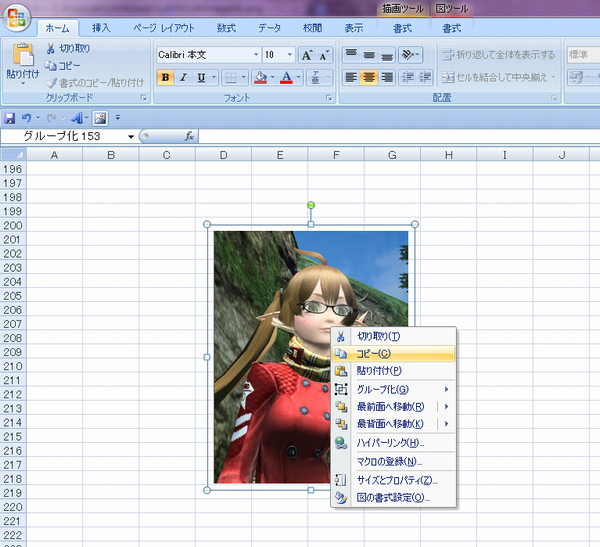Screen dimensions: 600x547
Task: Open the font name dropdown
Action: [x=256, y=55]
